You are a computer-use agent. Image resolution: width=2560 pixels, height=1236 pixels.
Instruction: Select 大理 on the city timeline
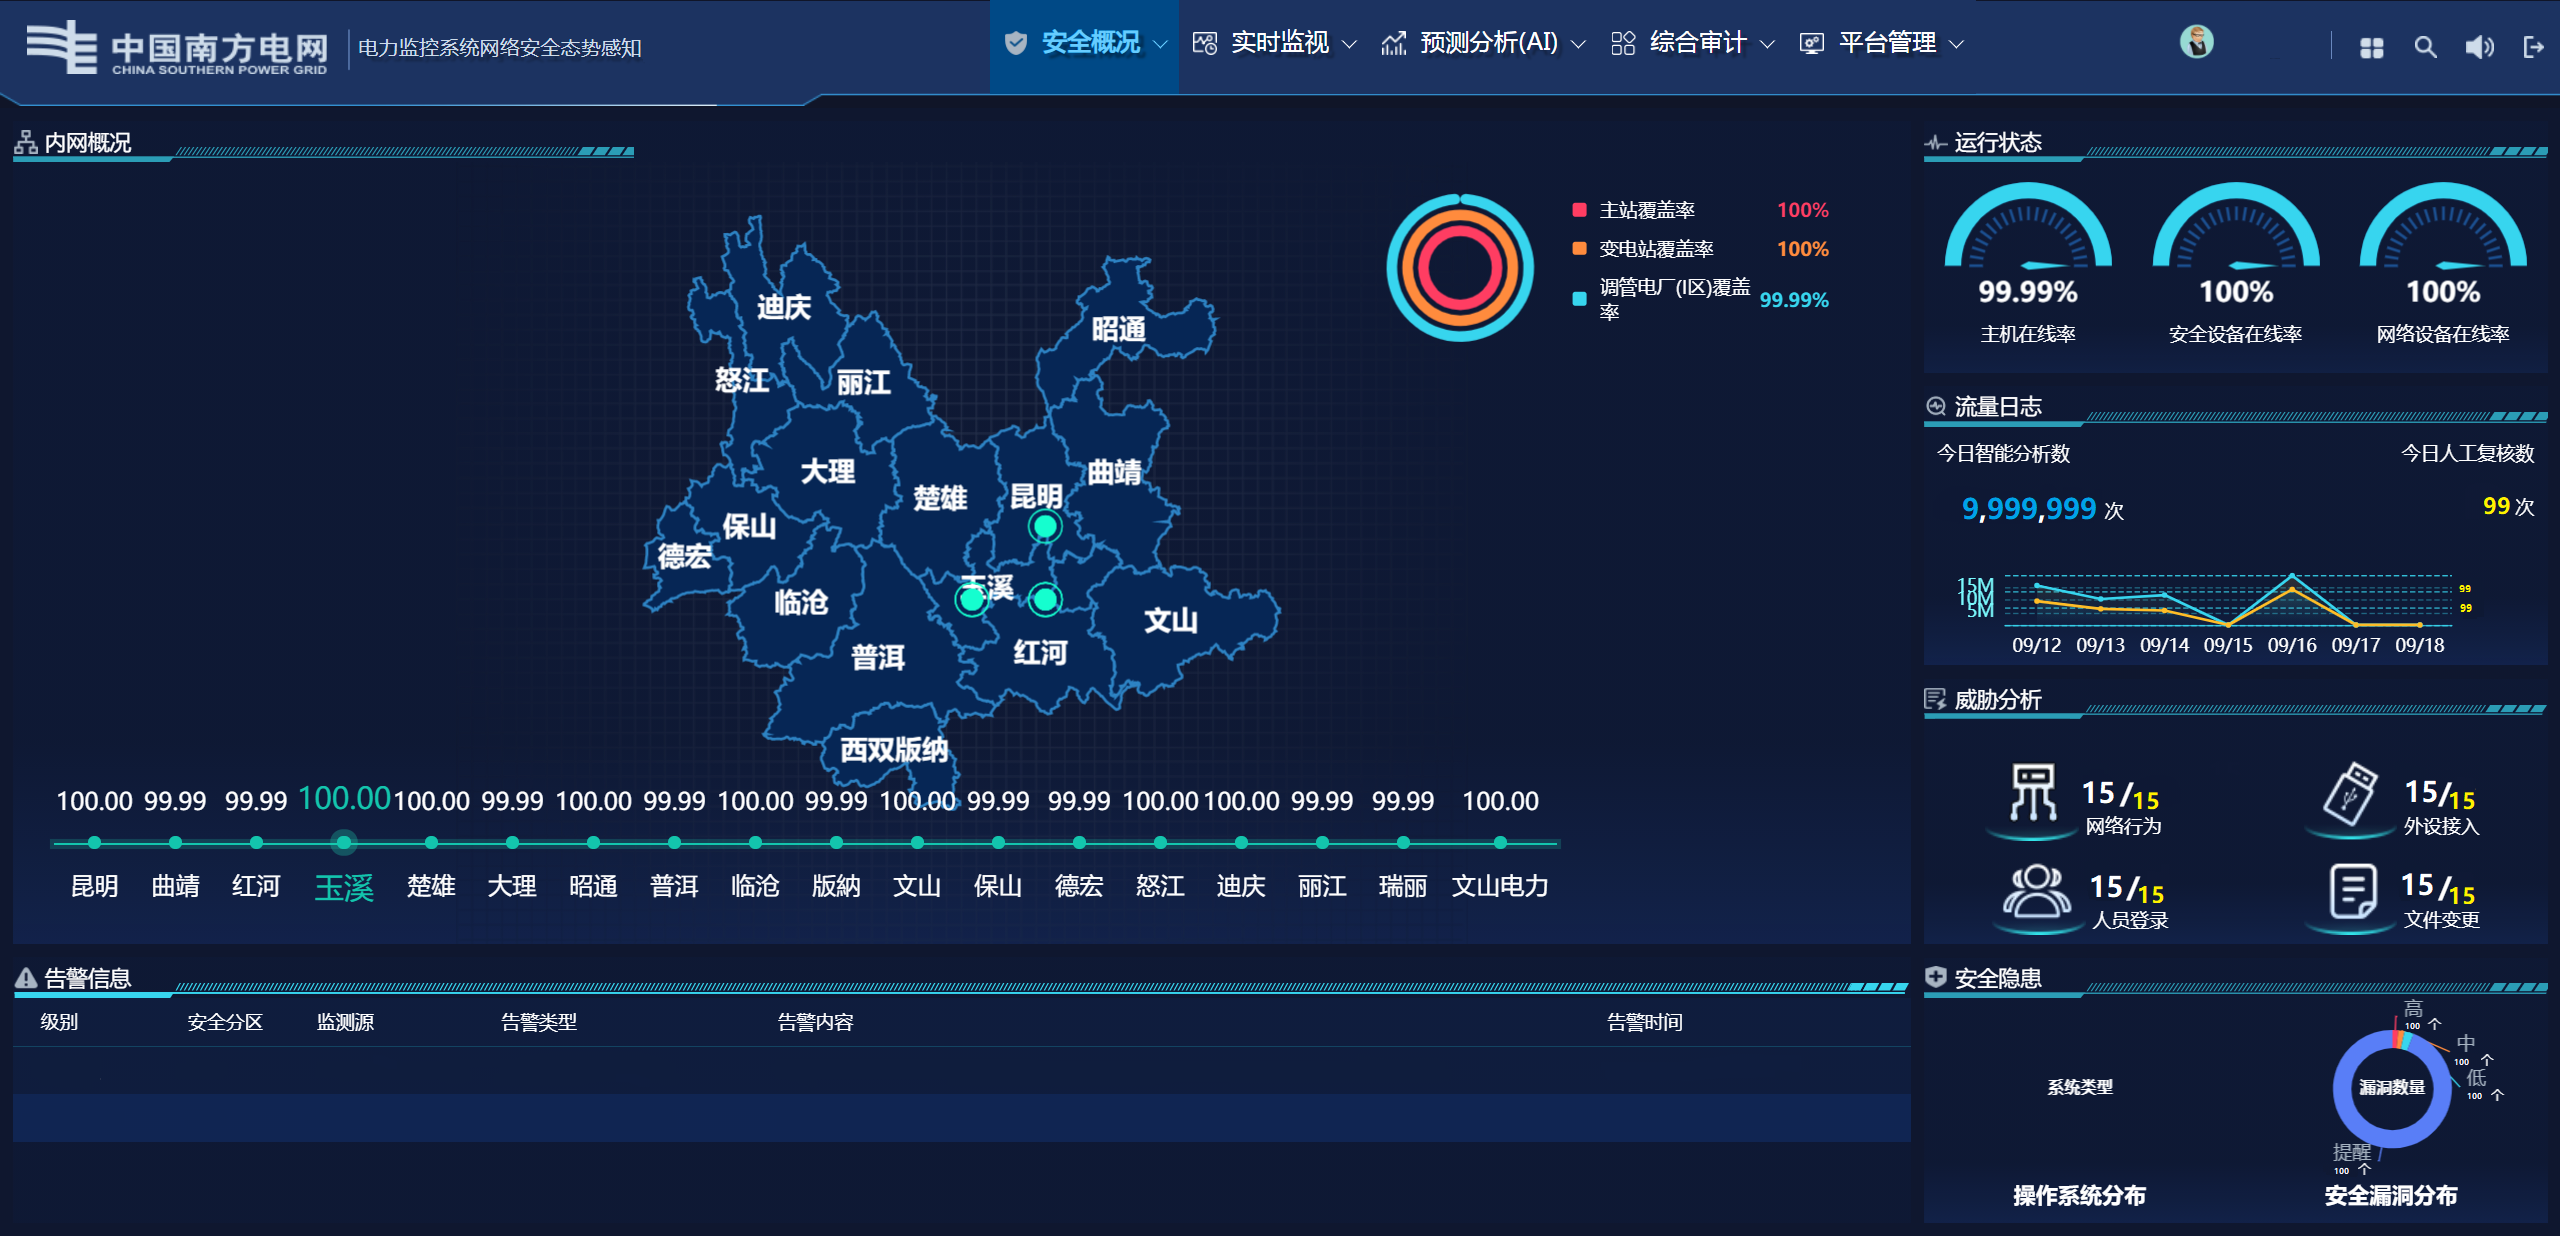click(x=512, y=843)
